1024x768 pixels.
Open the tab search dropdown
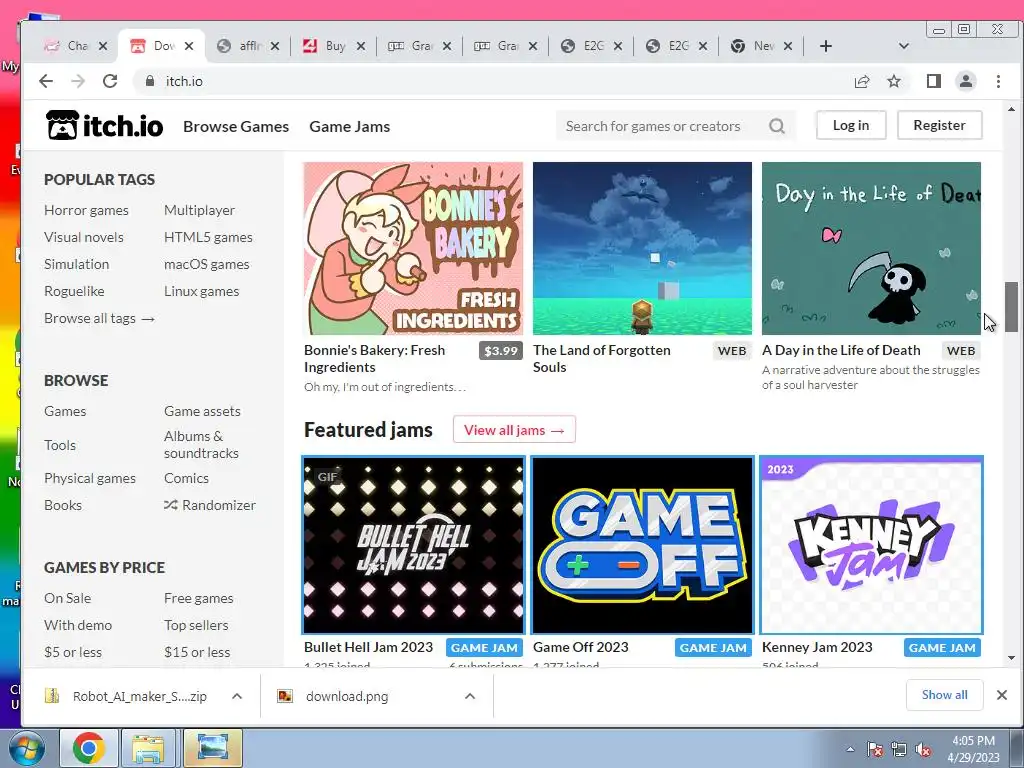tap(904, 46)
